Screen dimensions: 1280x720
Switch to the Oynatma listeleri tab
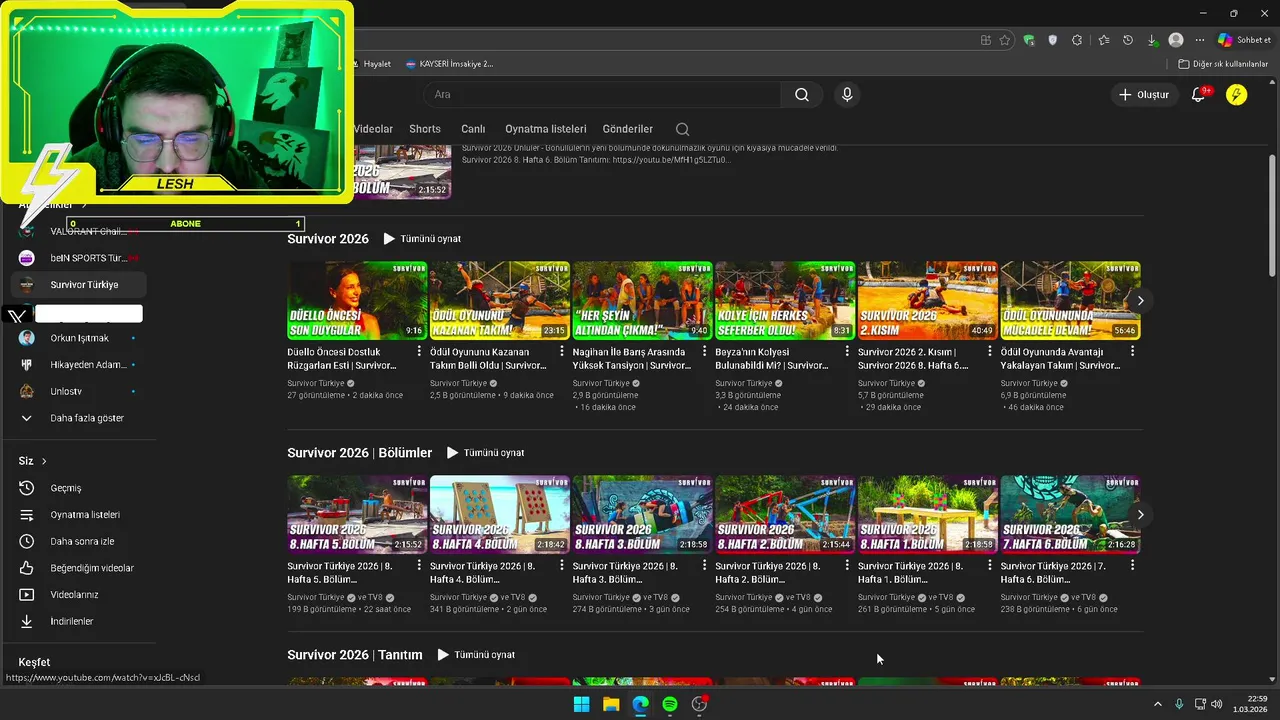[545, 129]
